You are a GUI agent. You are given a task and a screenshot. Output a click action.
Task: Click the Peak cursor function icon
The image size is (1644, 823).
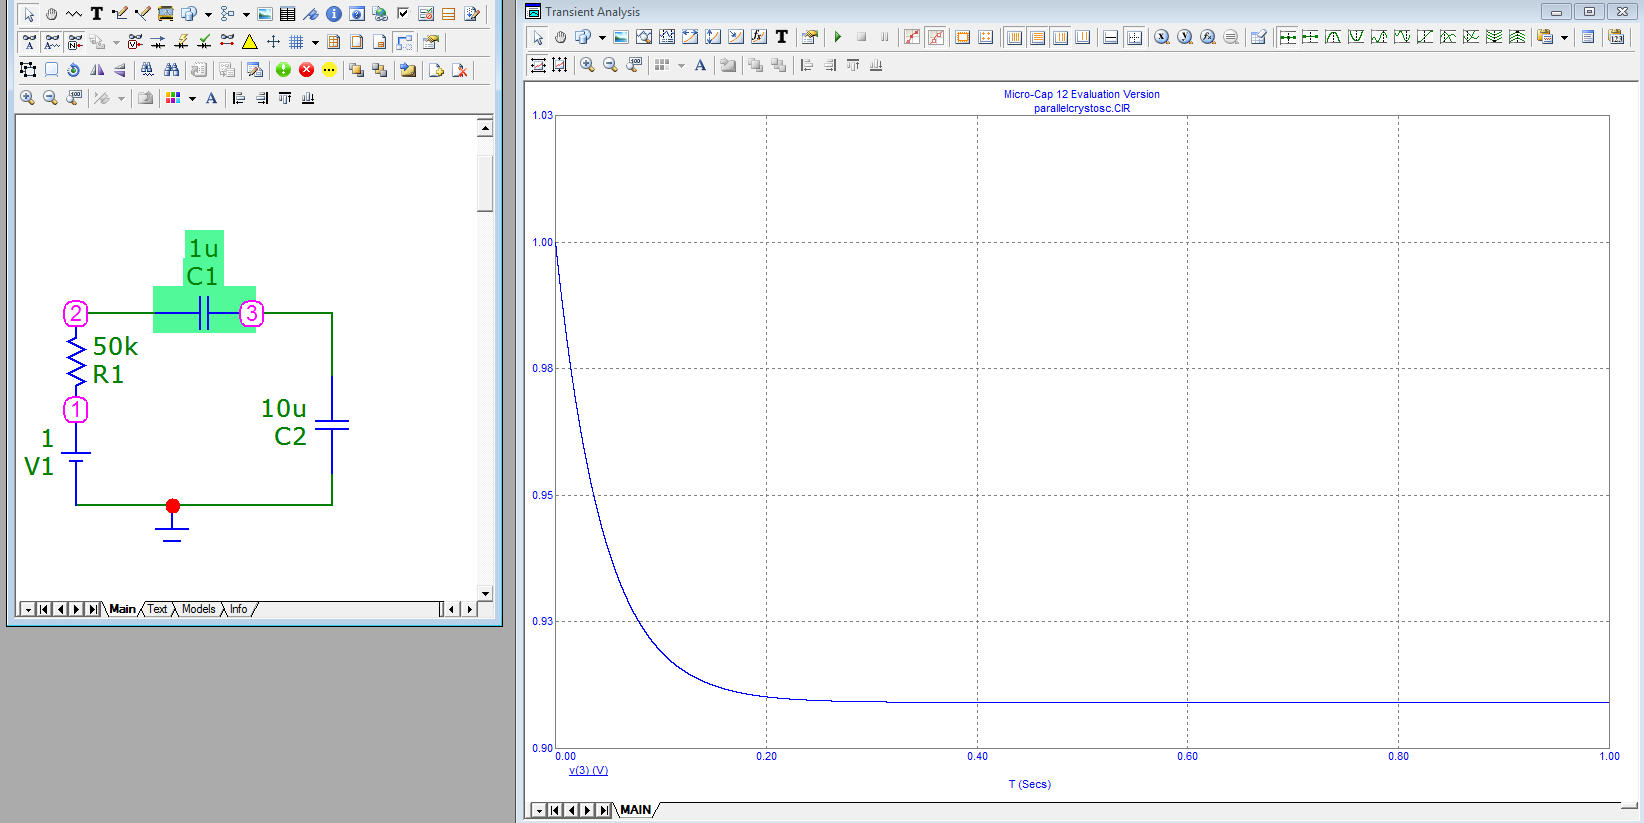(x=1333, y=37)
